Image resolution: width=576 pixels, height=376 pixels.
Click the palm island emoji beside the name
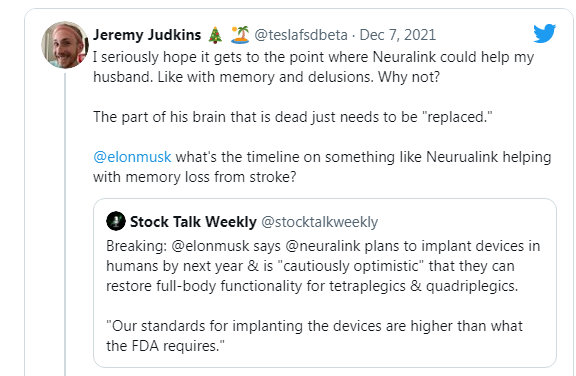240,35
